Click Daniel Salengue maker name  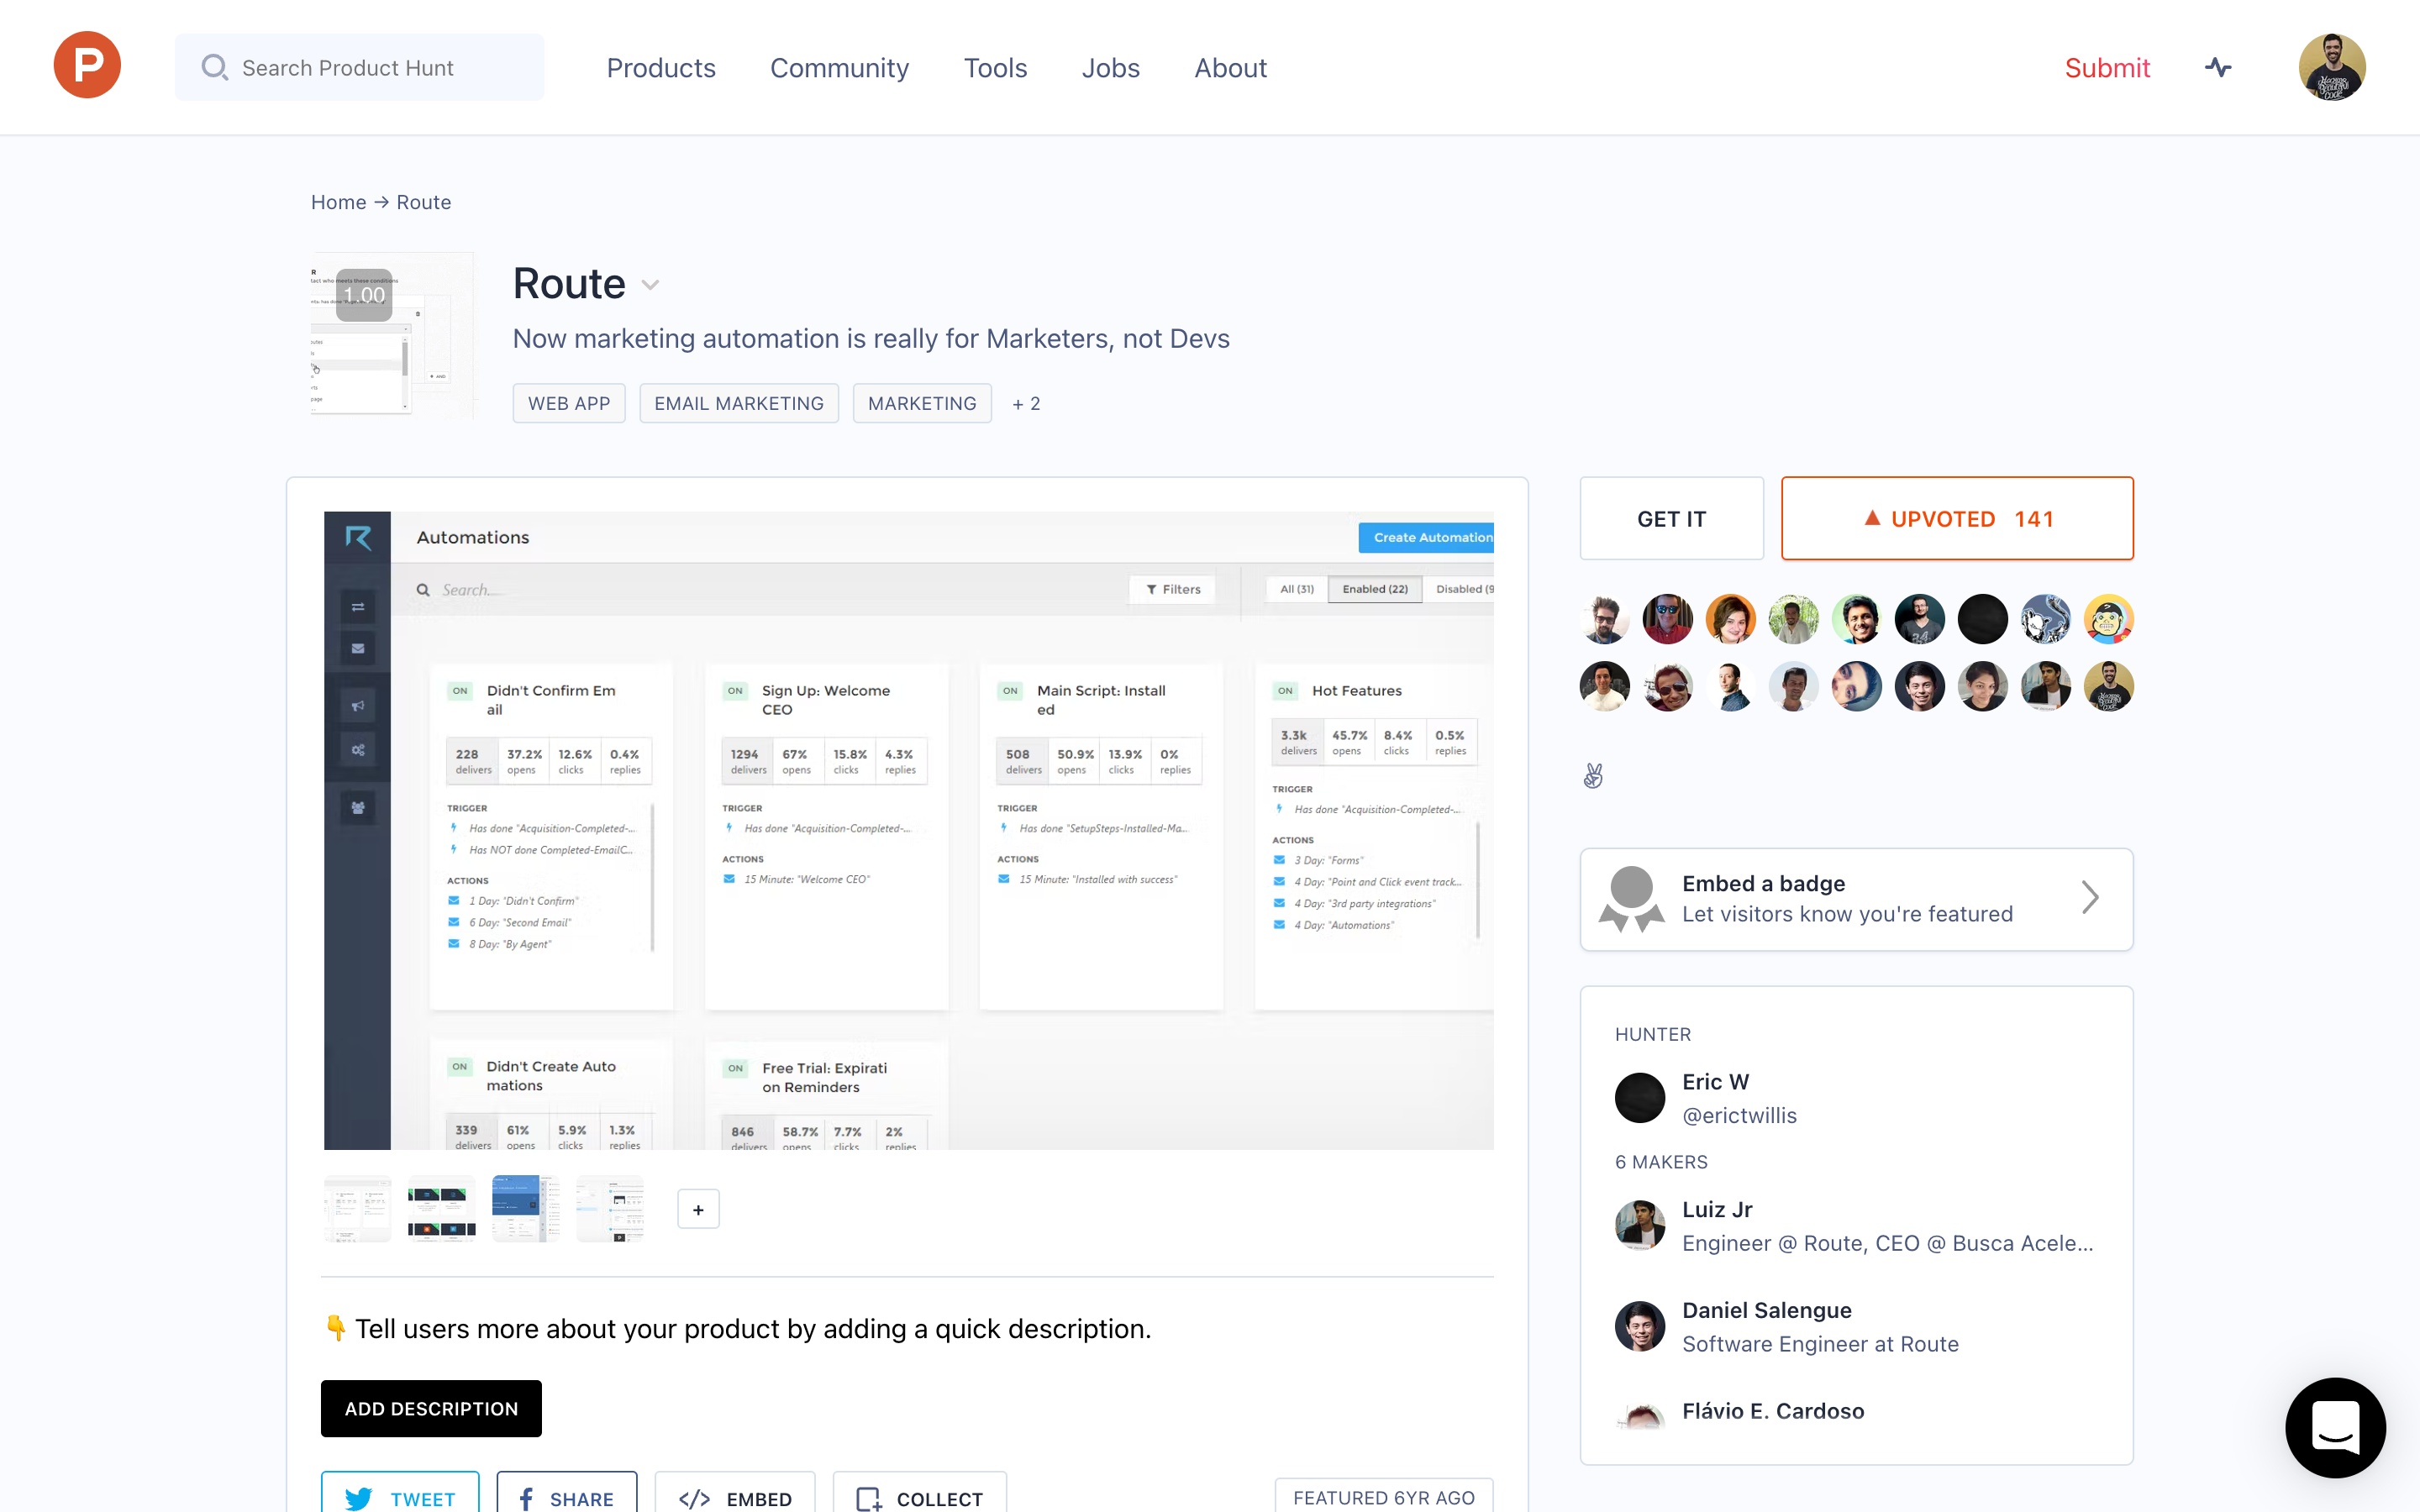pyautogui.click(x=1766, y=1310)
